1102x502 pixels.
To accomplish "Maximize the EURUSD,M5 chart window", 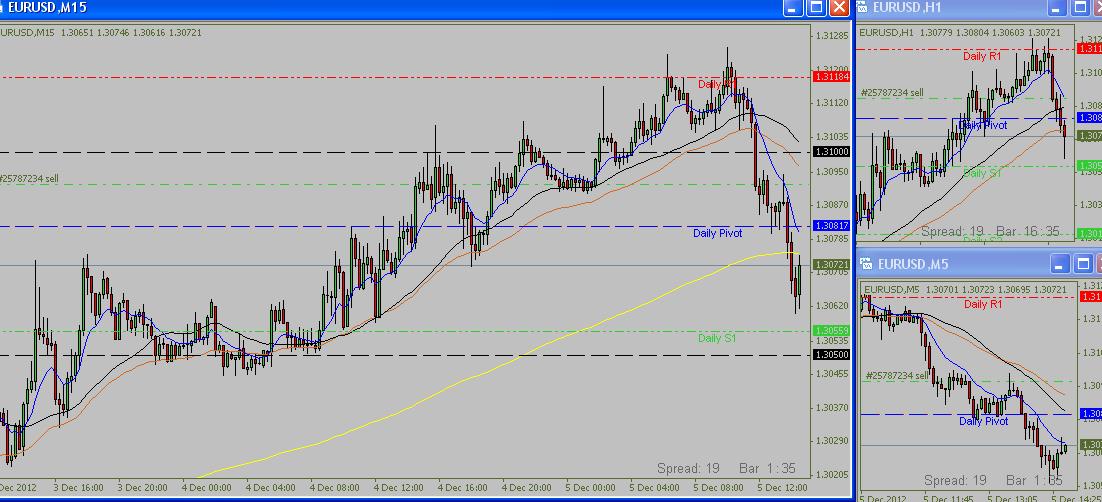I will pos(1083,264).
